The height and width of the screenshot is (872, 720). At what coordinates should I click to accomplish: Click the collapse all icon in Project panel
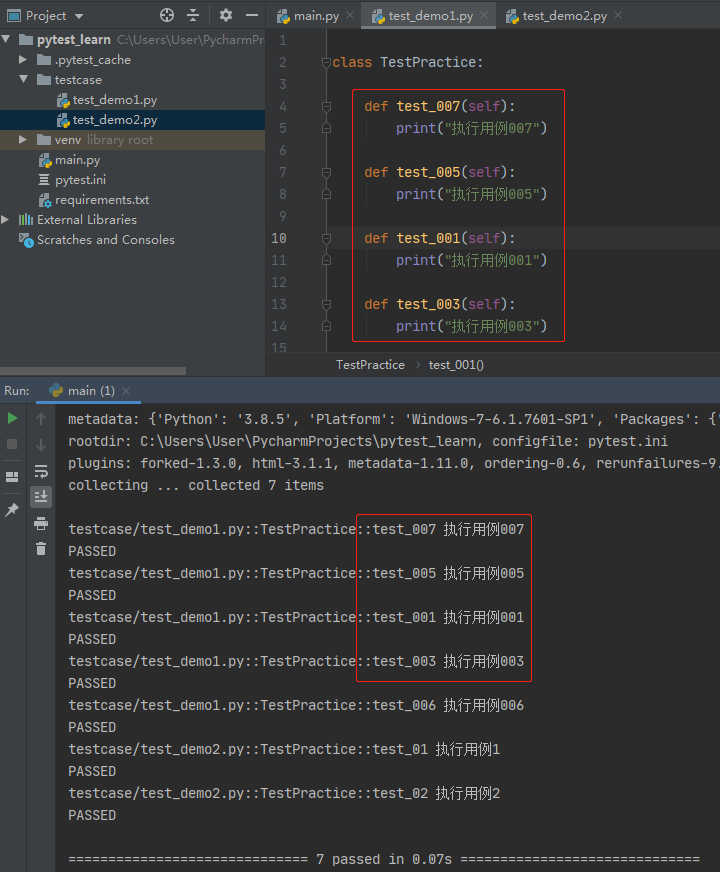193,16
